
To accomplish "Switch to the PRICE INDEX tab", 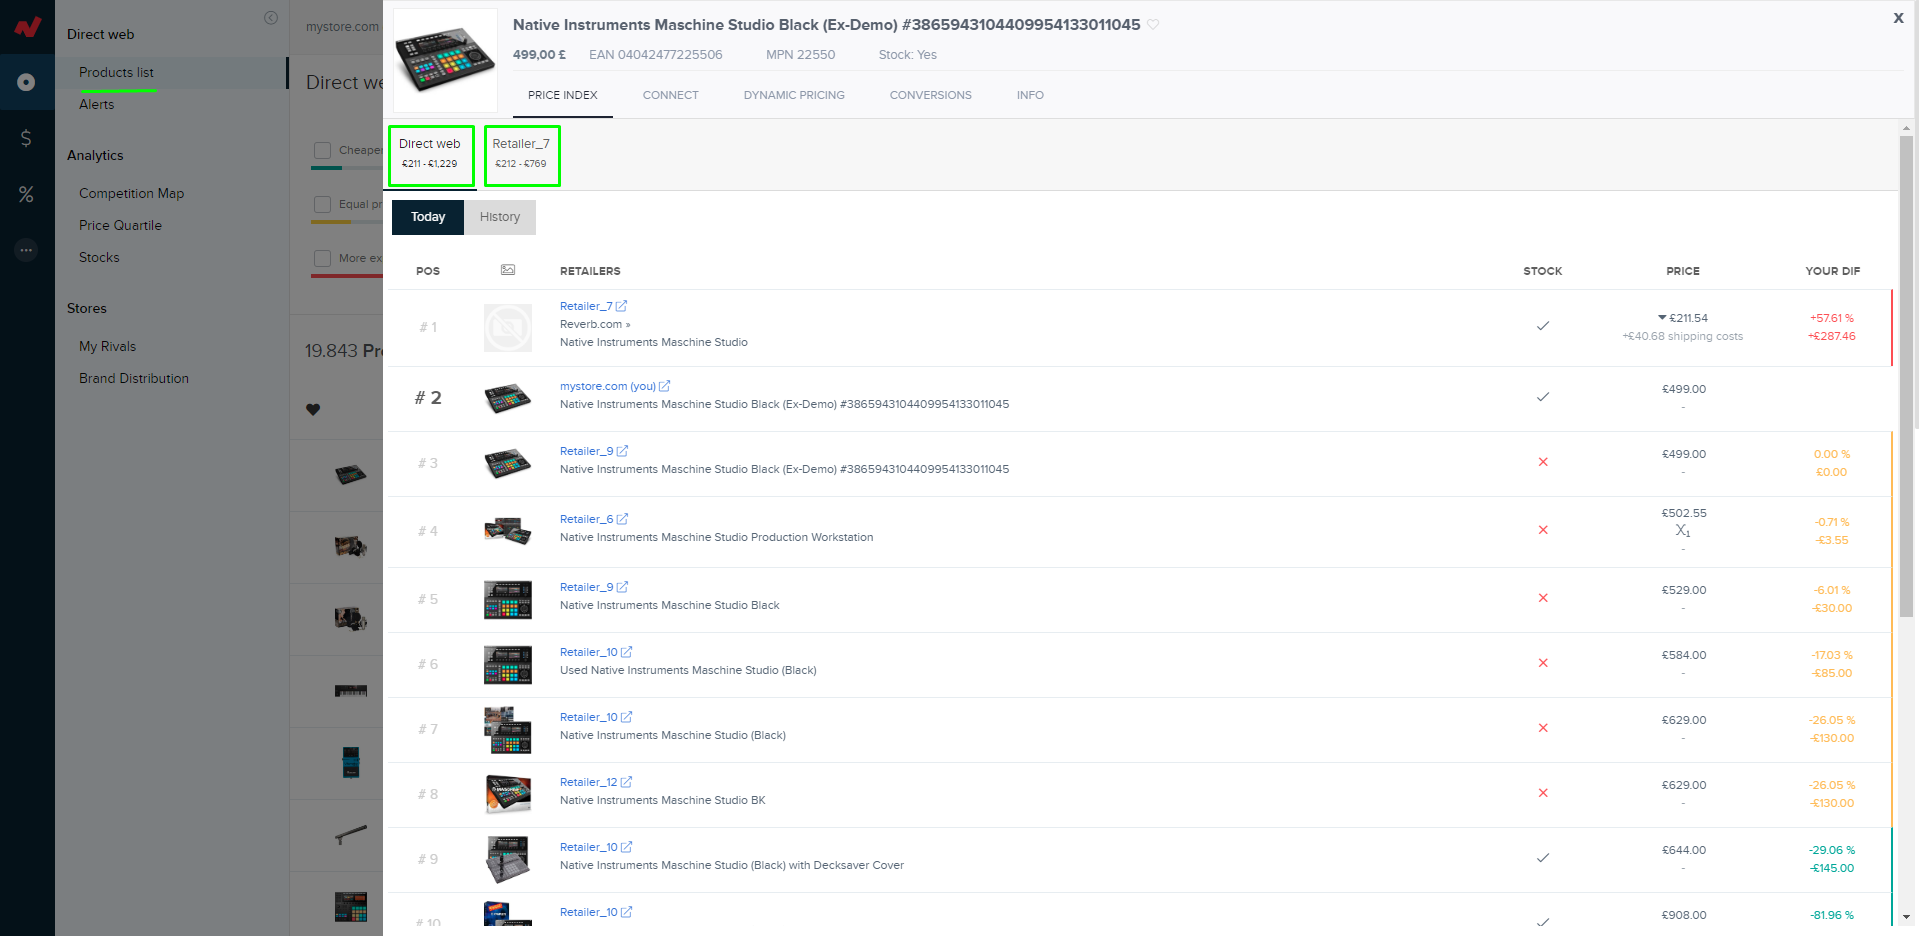I will [x=563, y=95].
